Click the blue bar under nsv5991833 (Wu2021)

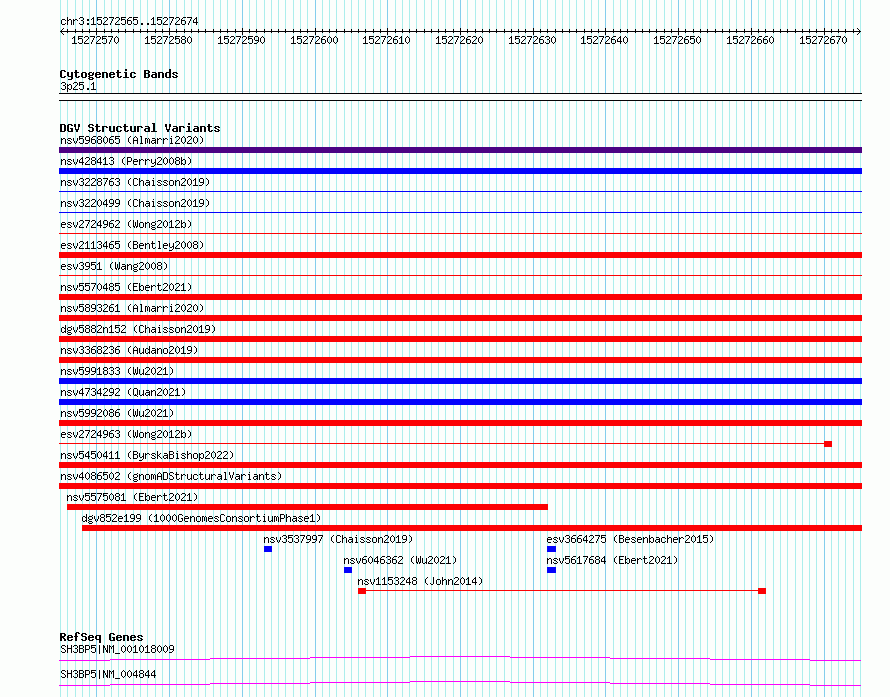pos(460,381)
